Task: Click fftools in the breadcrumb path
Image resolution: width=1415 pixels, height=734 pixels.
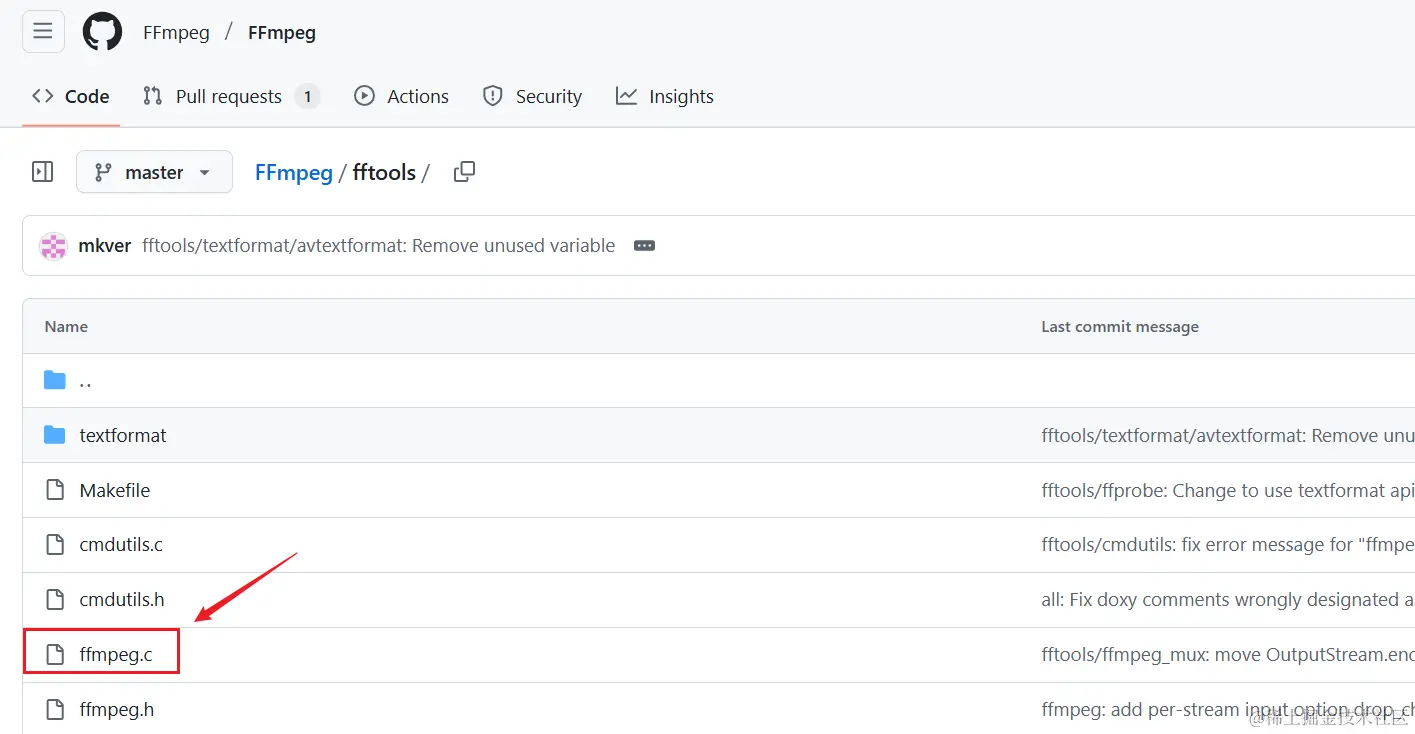Action: 384,172
